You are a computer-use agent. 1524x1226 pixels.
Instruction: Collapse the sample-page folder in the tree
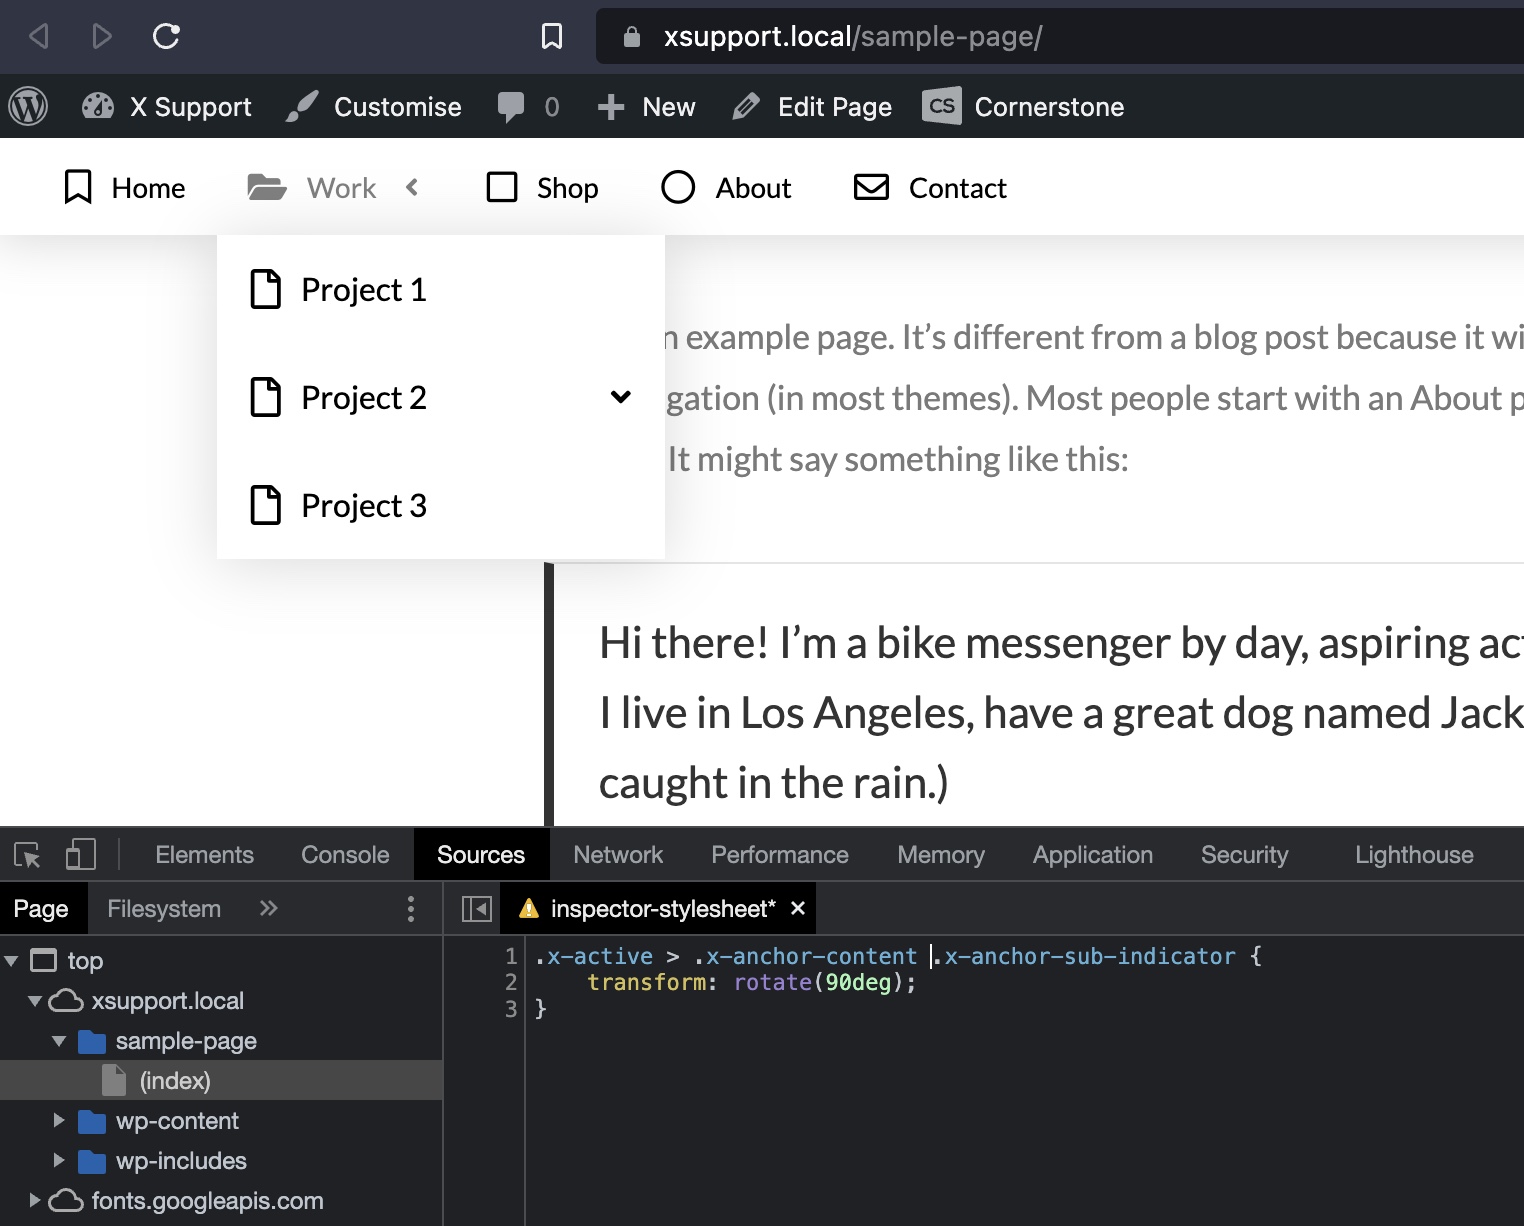[x=59, y=1041]
